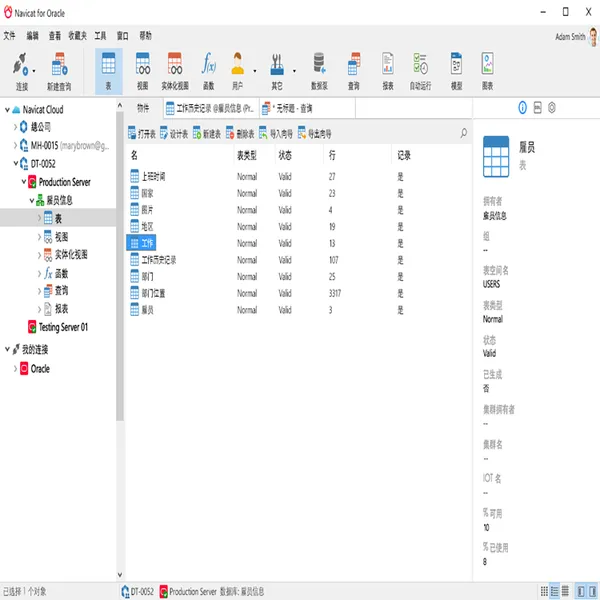This screenshot has width=600, height=600.
Task: Select the 函数 f(x) toolbar icon
Action: [209, 71]
